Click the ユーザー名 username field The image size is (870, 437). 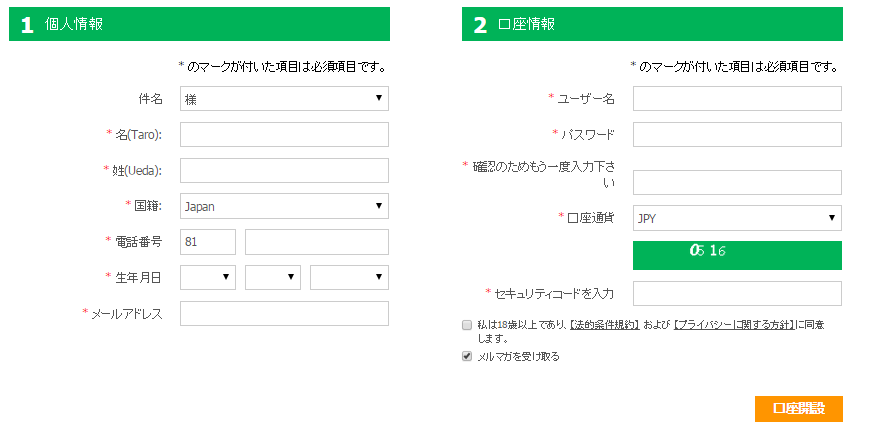point(737,99)
